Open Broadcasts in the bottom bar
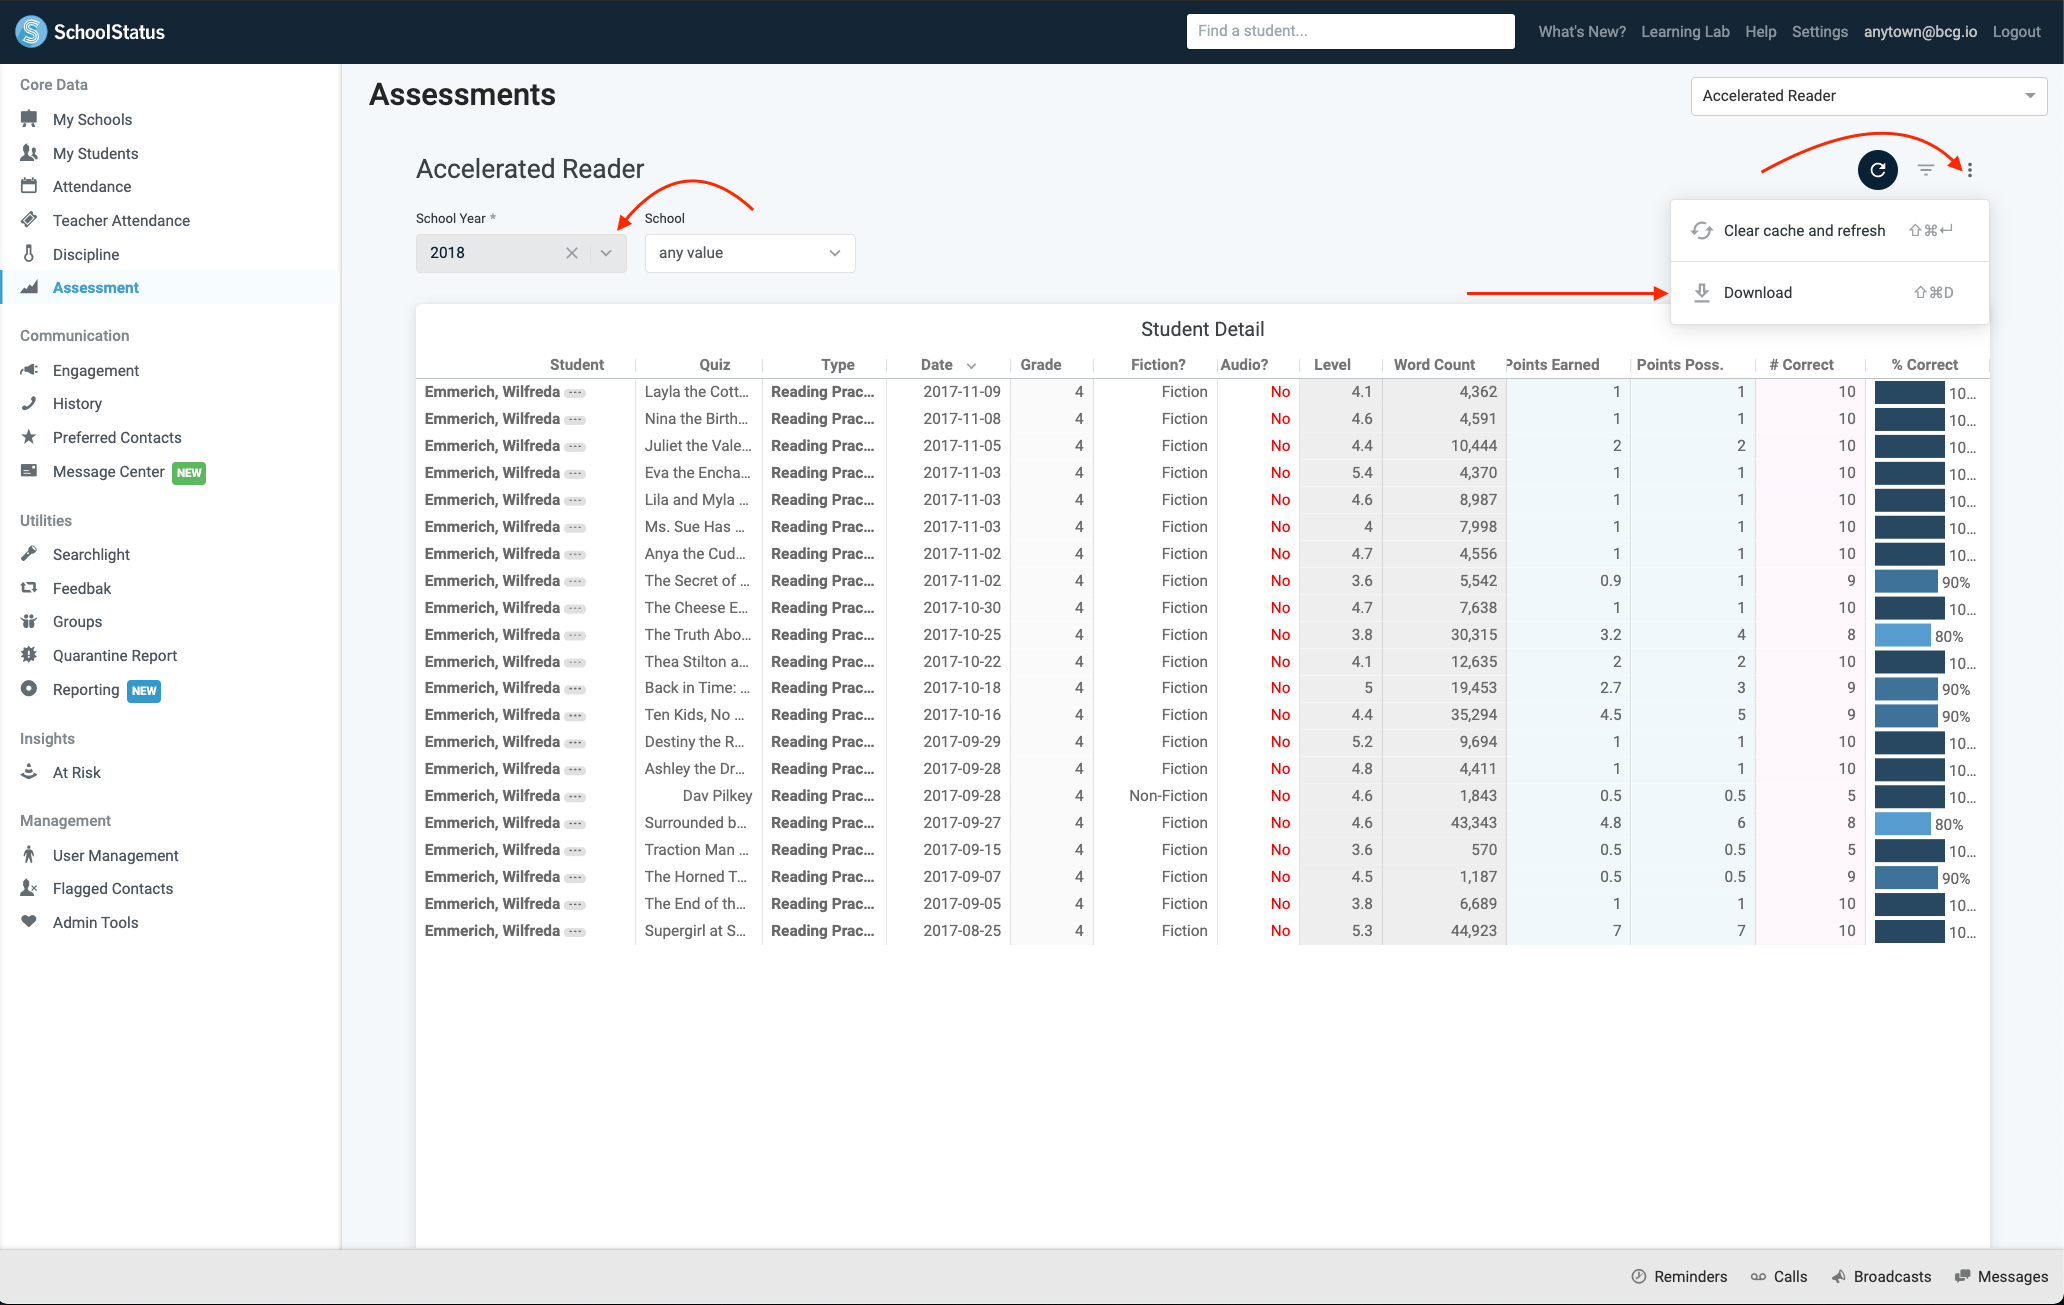The width and height of the screenshot is (2064, 1305). point(1881,1276)
